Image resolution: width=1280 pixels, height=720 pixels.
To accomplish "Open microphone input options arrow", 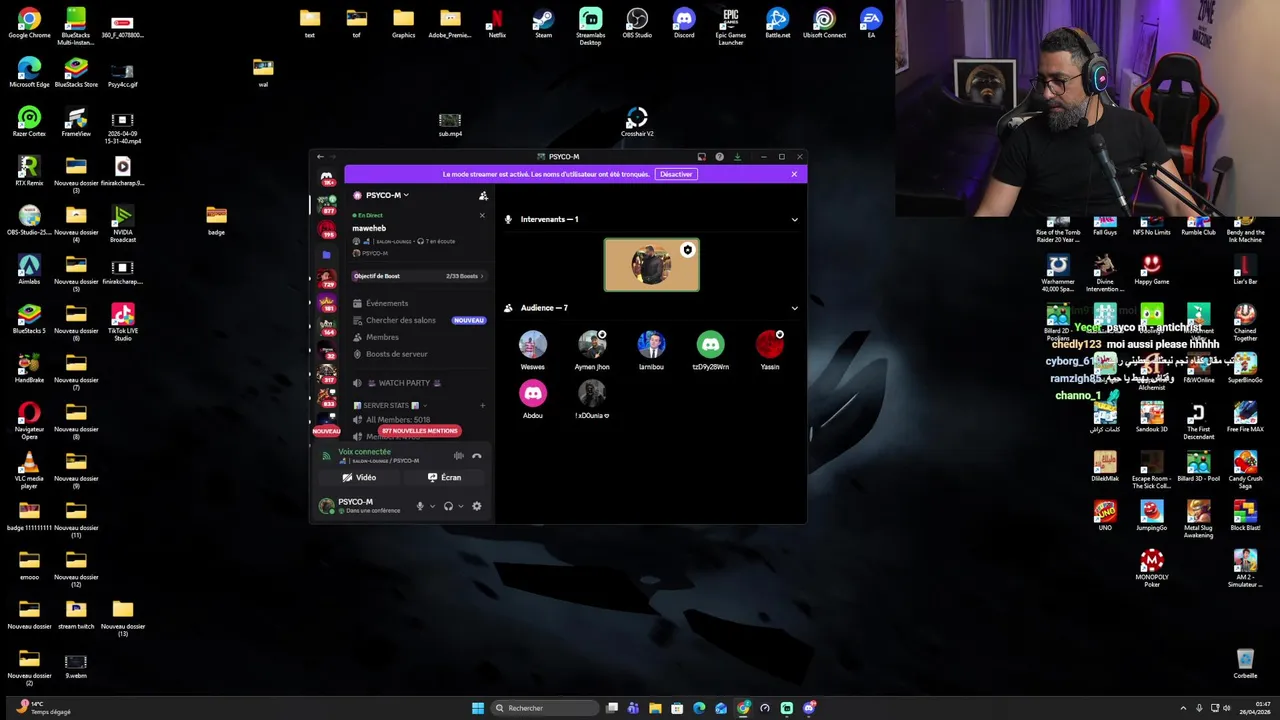I will pyautogui.click(x=432, y=506).
